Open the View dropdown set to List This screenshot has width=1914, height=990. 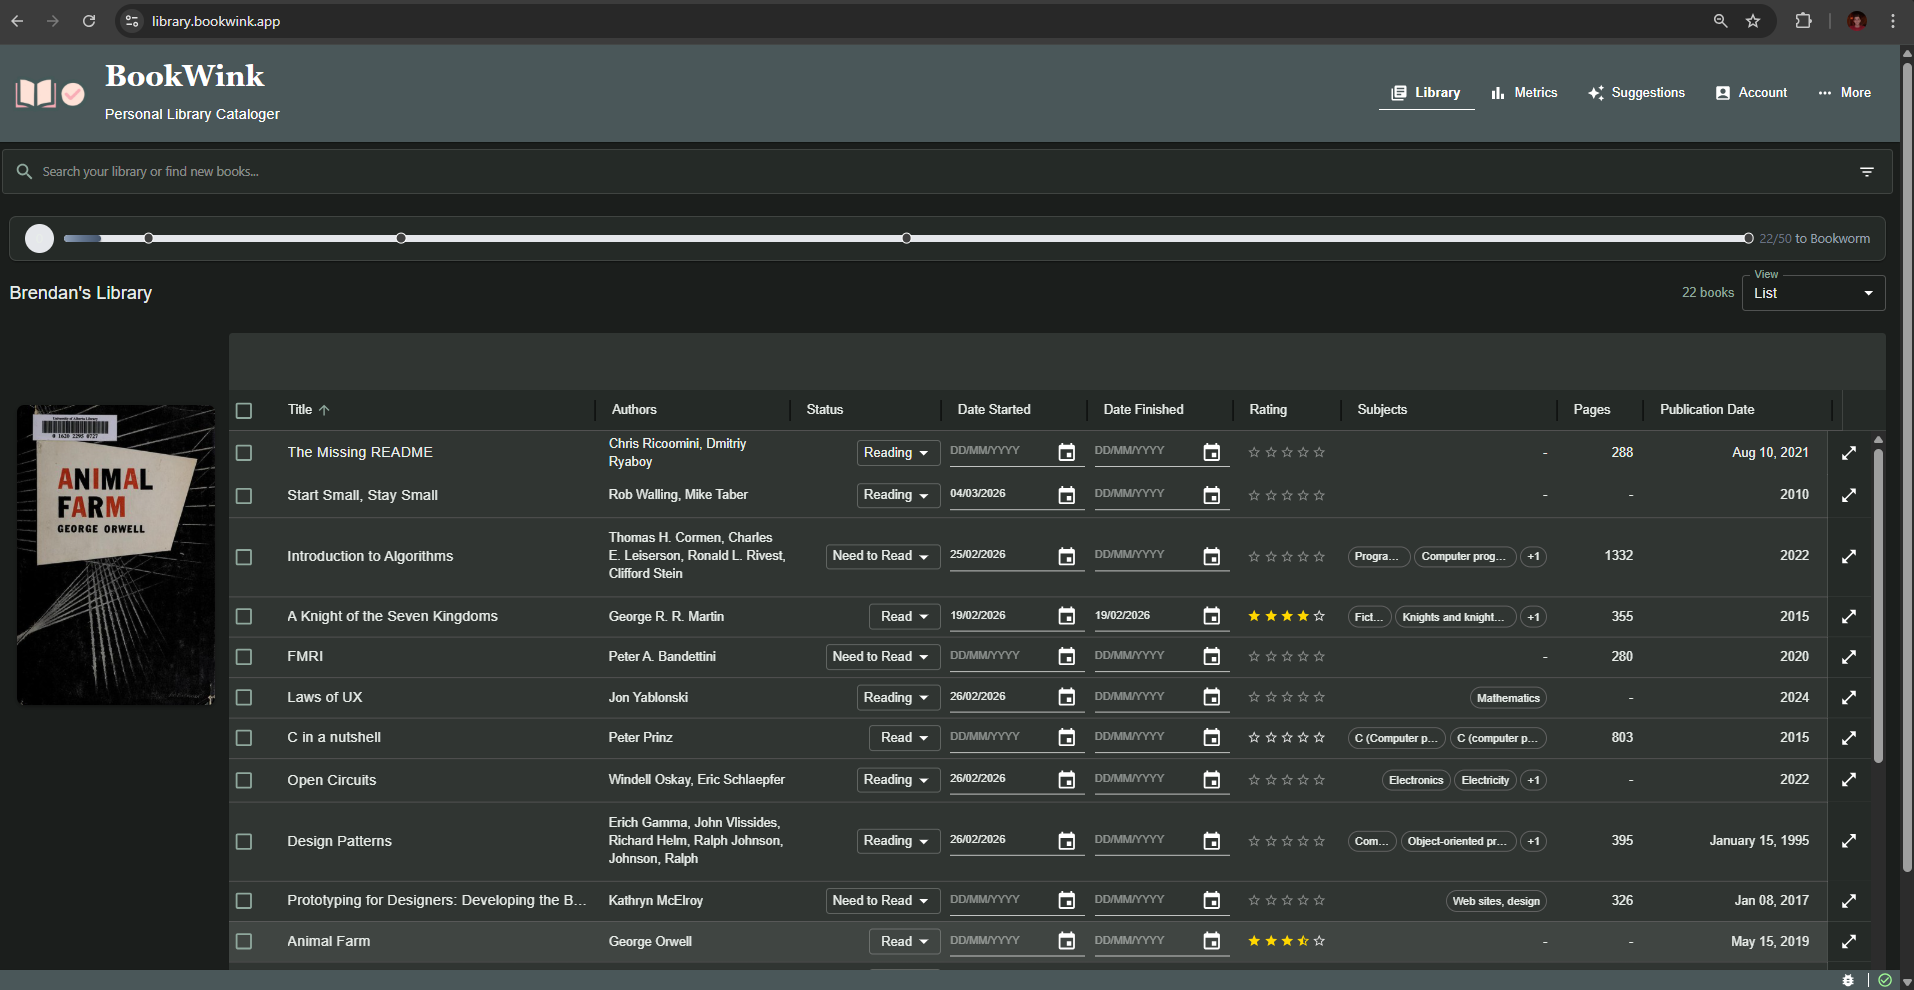1812,293
